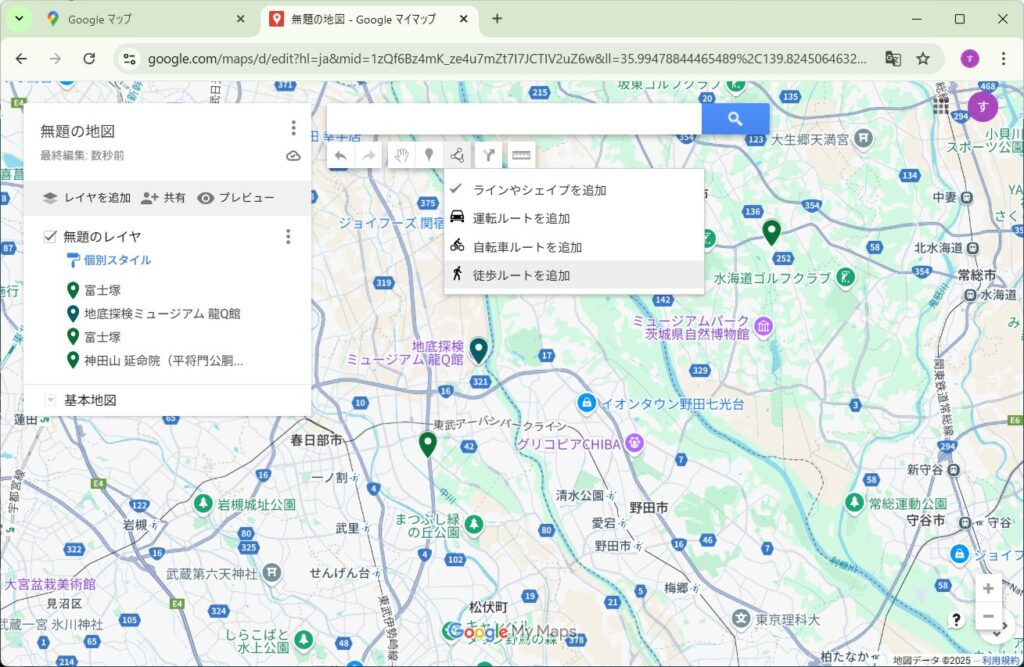1024x667 pixels.
Task: Click the 武蔵第六天神社 shrine icon
Action: click(272, 573)
